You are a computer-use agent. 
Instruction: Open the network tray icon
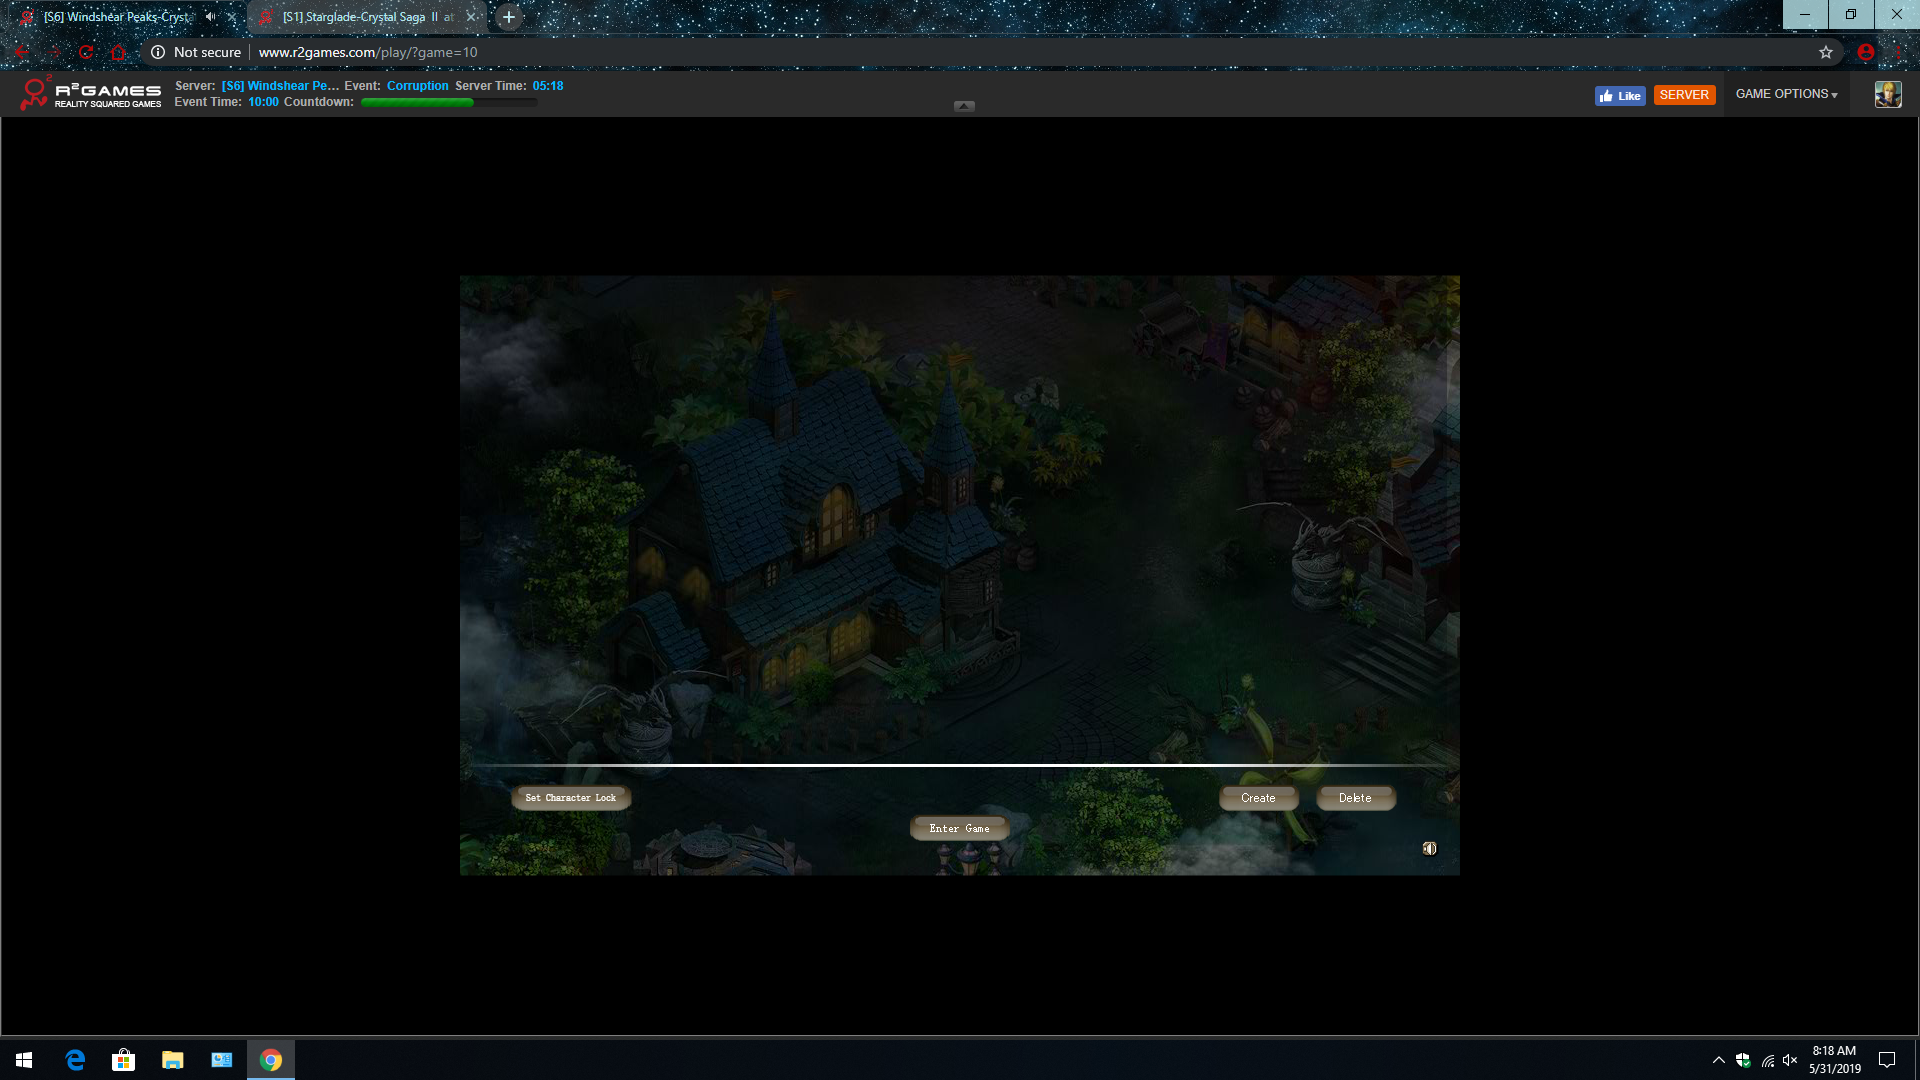tap(1767, 1060)
